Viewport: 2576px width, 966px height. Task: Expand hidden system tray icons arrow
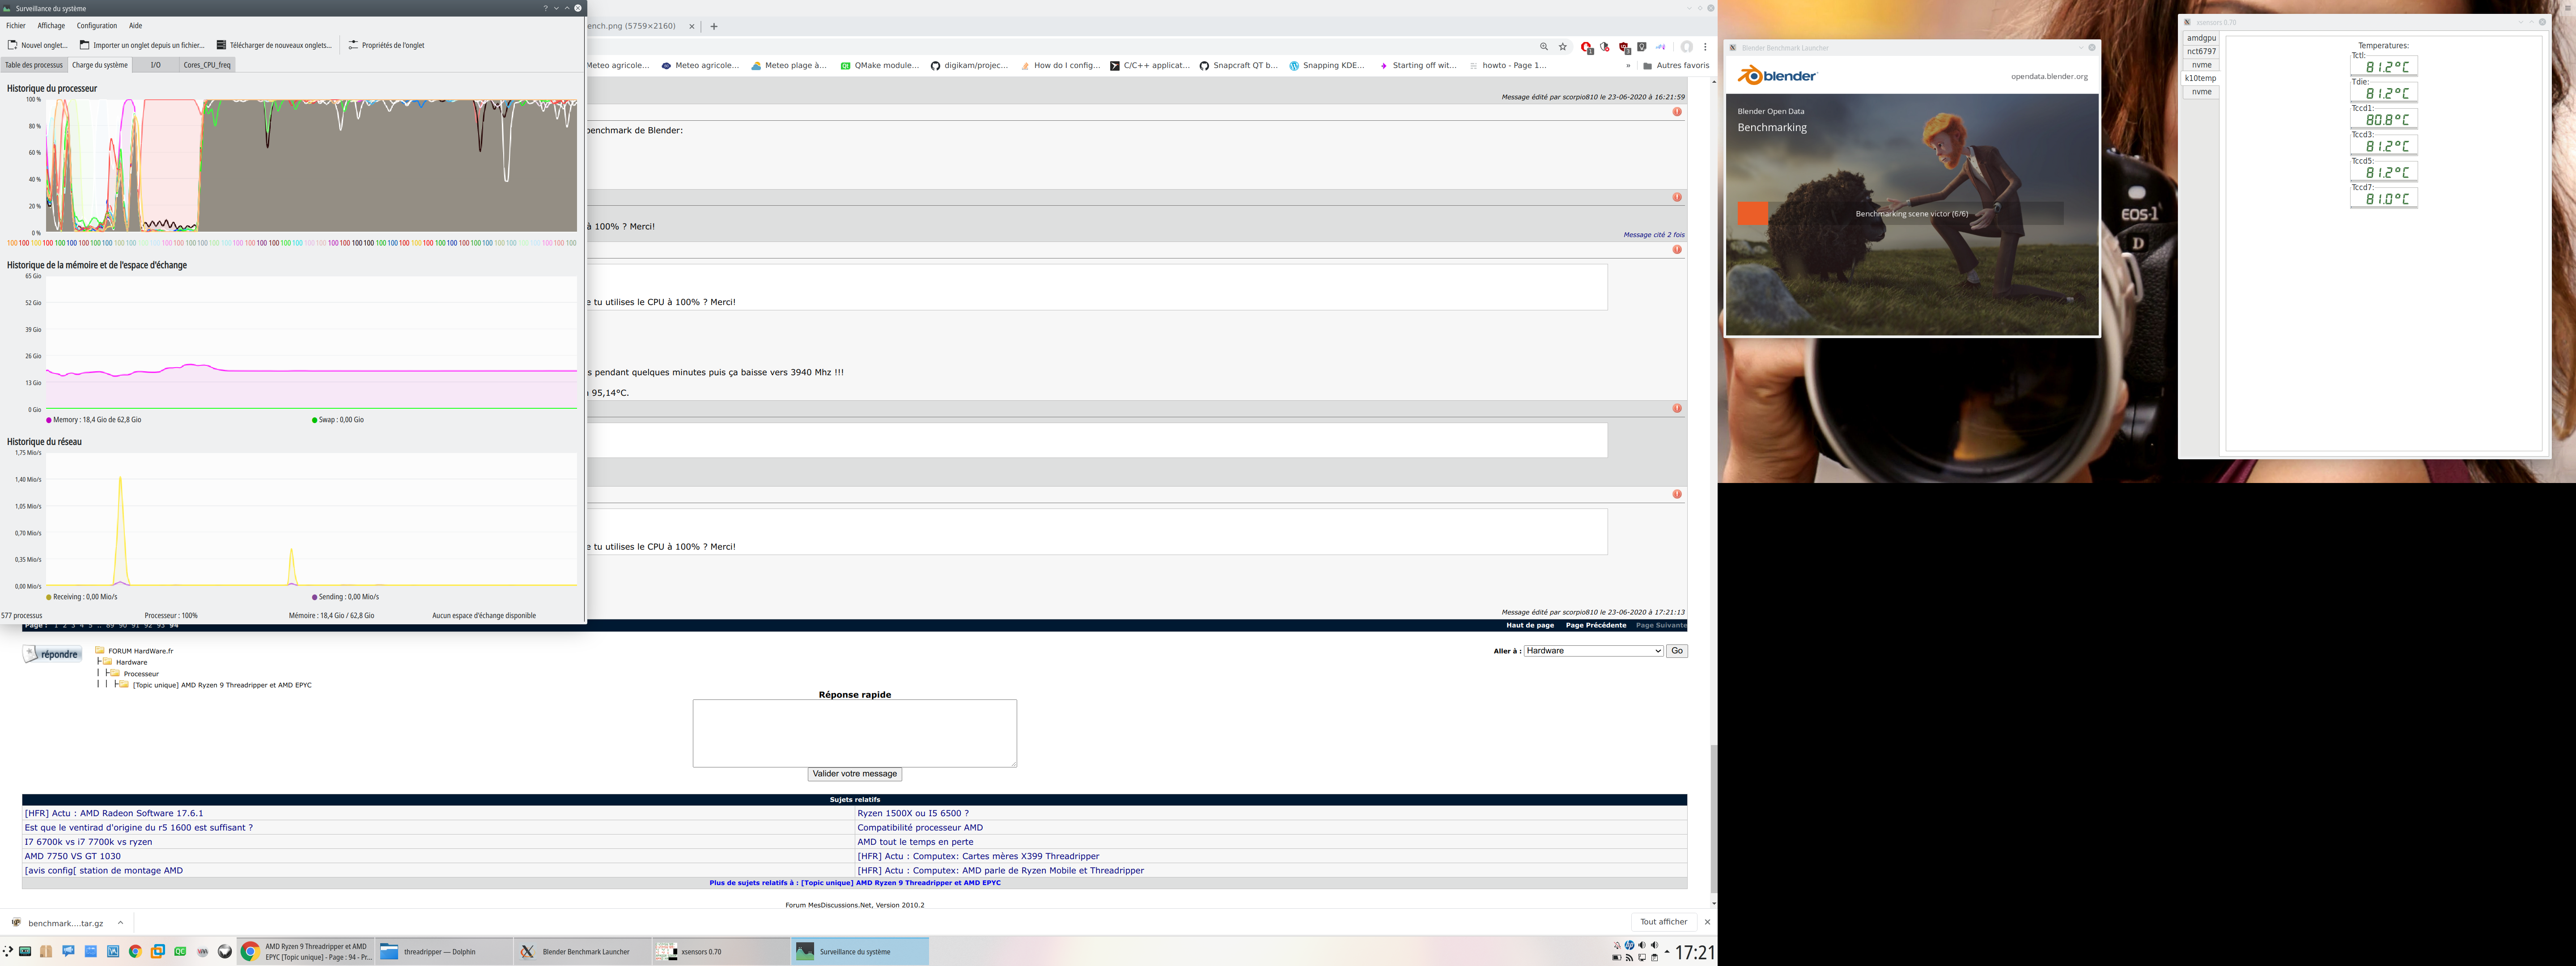1666,952
